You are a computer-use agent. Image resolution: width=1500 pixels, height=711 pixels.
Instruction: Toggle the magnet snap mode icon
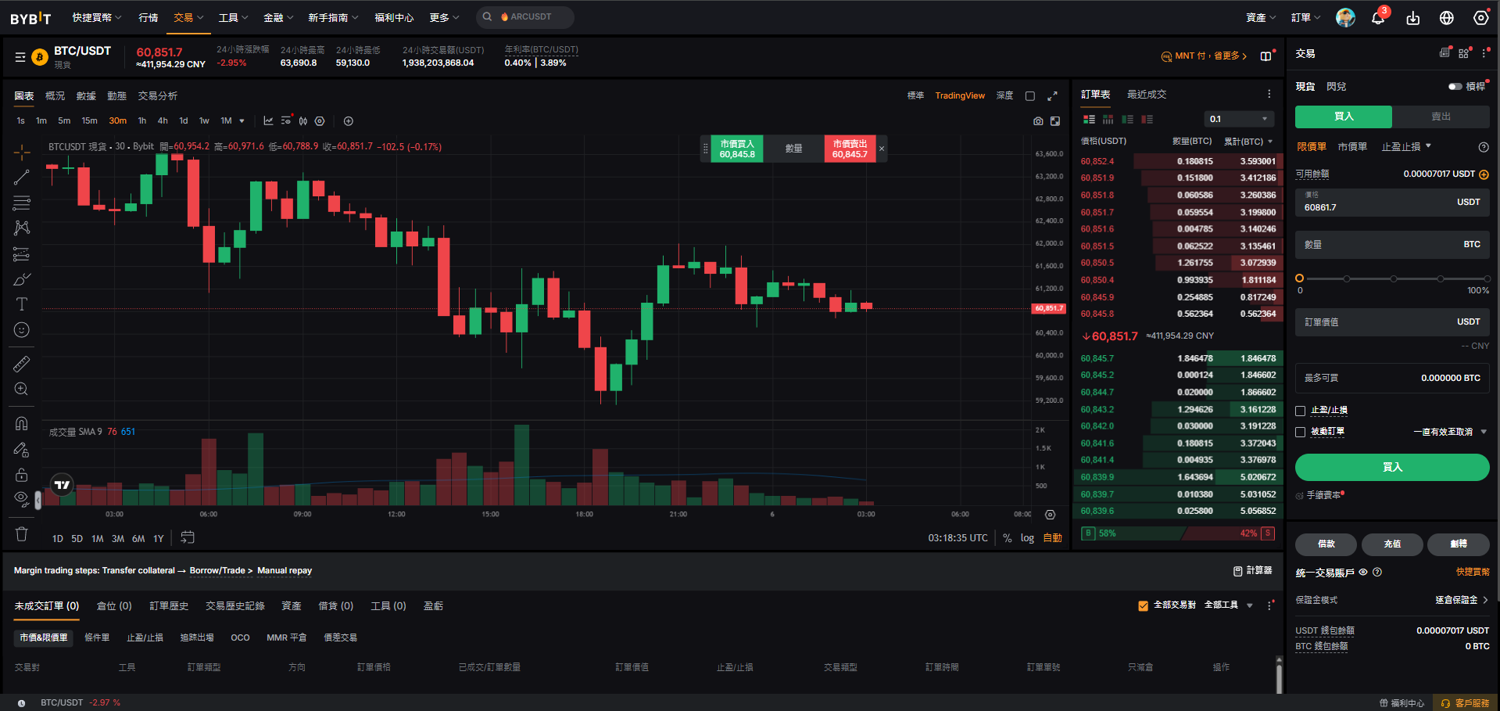coord(21,424)
